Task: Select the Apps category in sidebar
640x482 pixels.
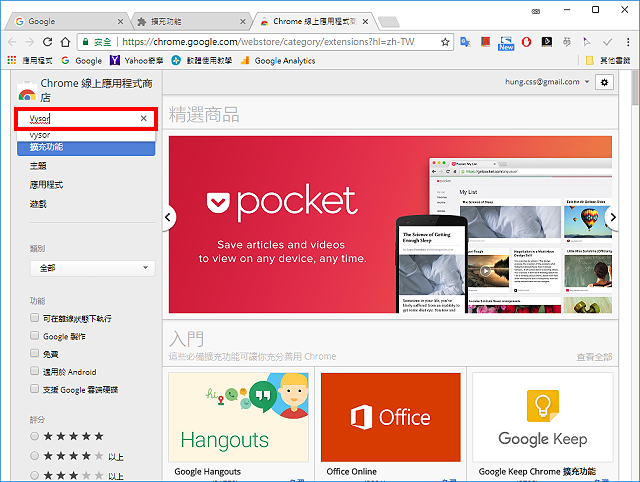Action: click(46, 184)
